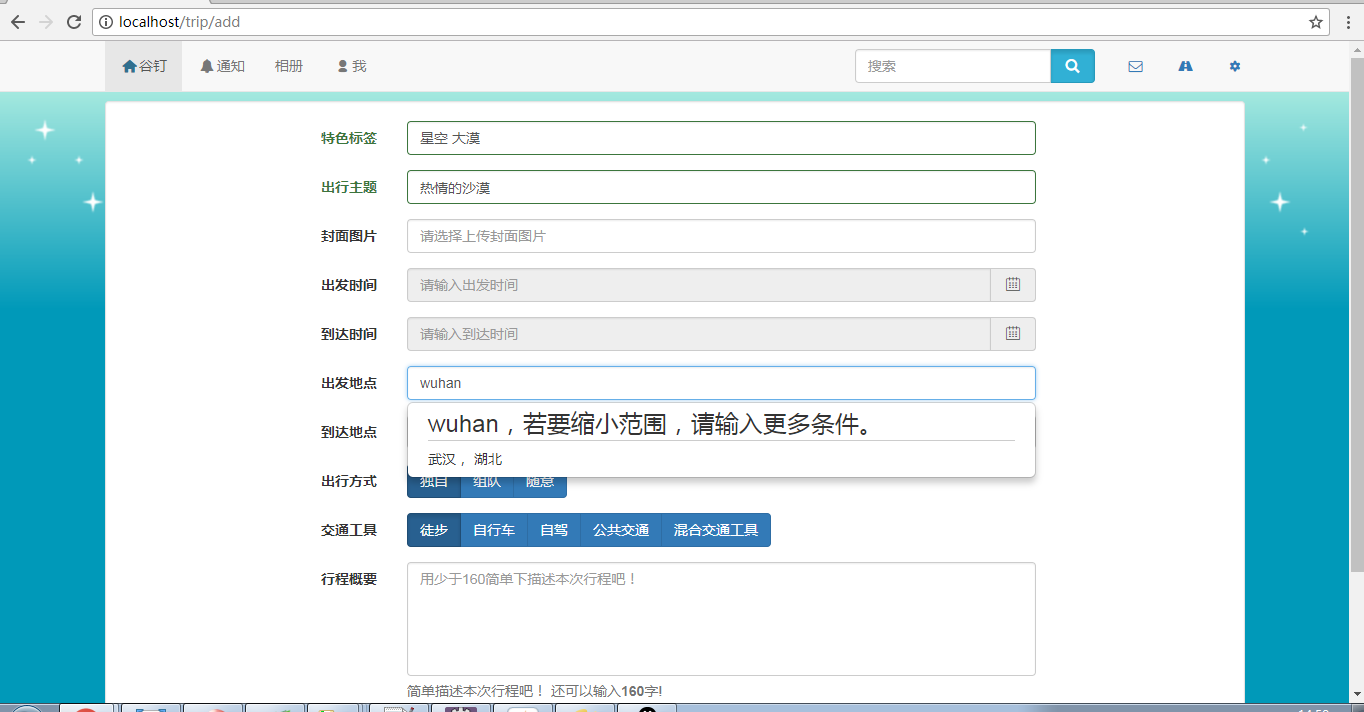Click the blue search magnifier button
Screen dimensions: 1364x712
click(1072, 66)
